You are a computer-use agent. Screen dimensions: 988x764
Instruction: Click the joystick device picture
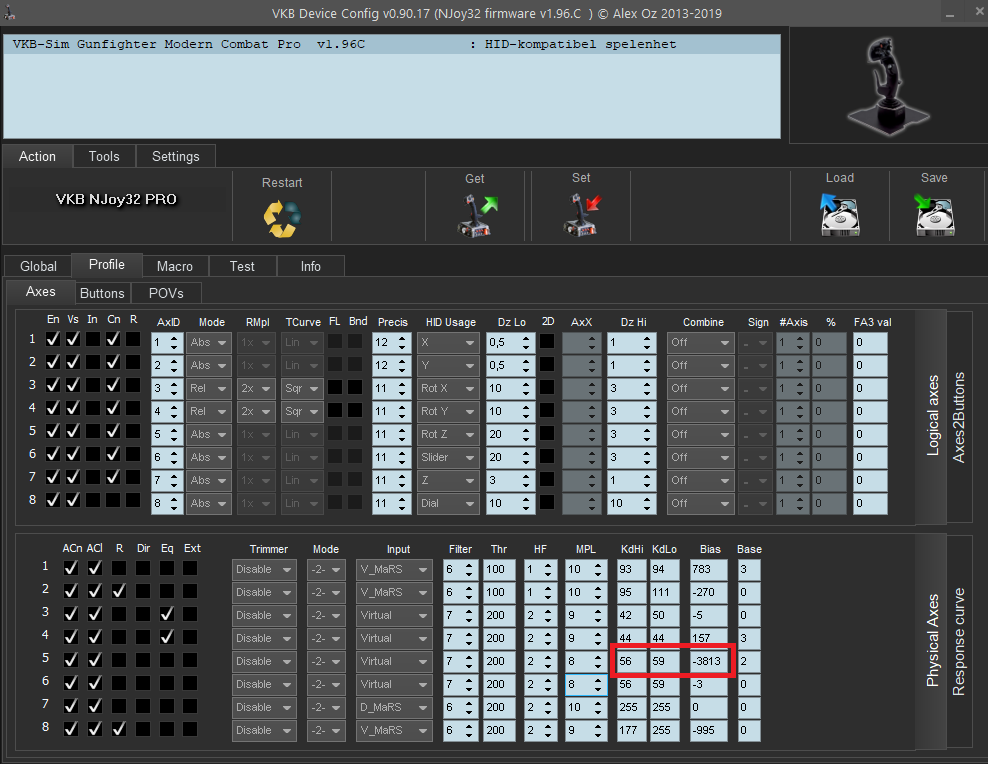point(888,86)
